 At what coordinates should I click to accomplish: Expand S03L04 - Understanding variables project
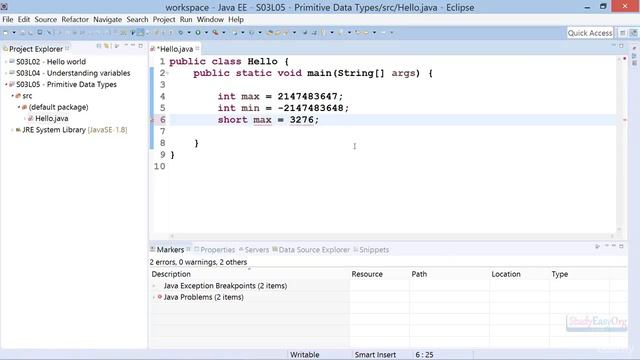(x=6, y=73)
